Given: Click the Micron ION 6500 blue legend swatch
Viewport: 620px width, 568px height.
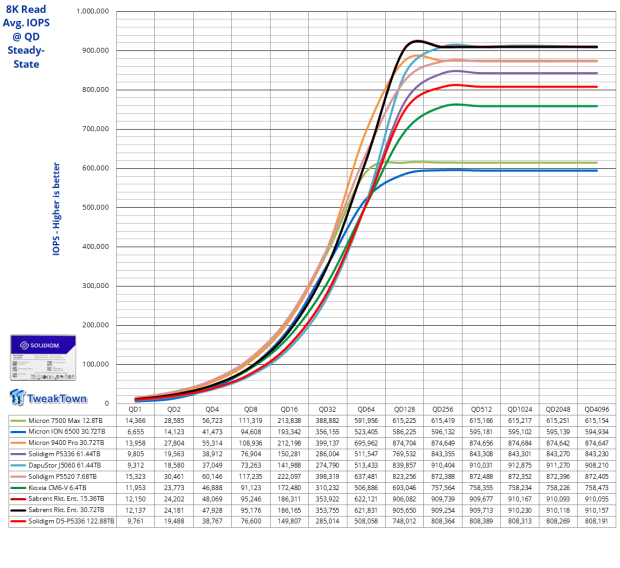Looking at the screenshot, I should (18, 432).
